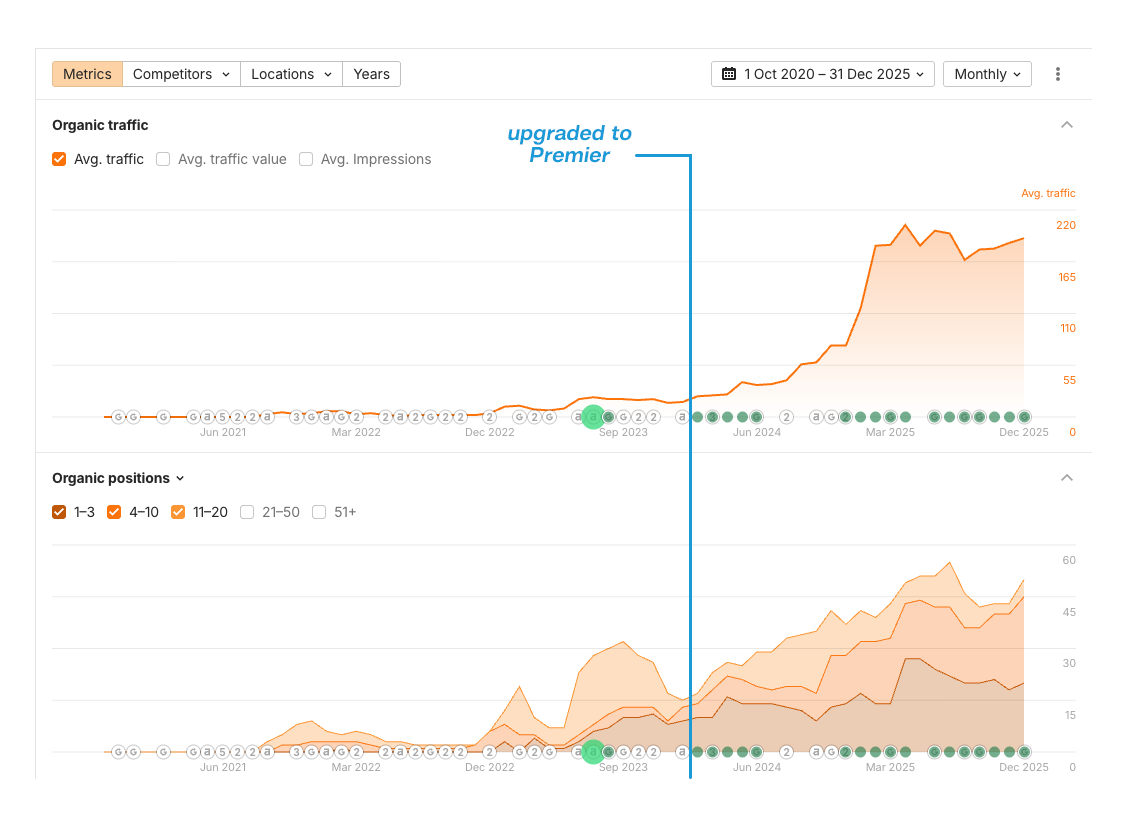This screenshot has height=829, width=1125.
Task: Open the Locations dropdown
Action: [x=291, y=74]
